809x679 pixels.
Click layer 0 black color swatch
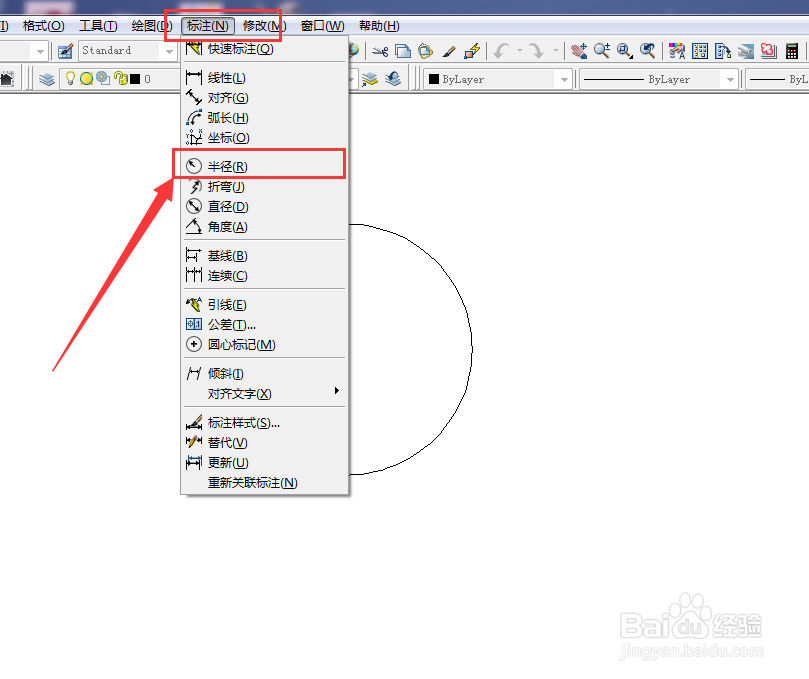pyautogui.click(x=135, y=79)
